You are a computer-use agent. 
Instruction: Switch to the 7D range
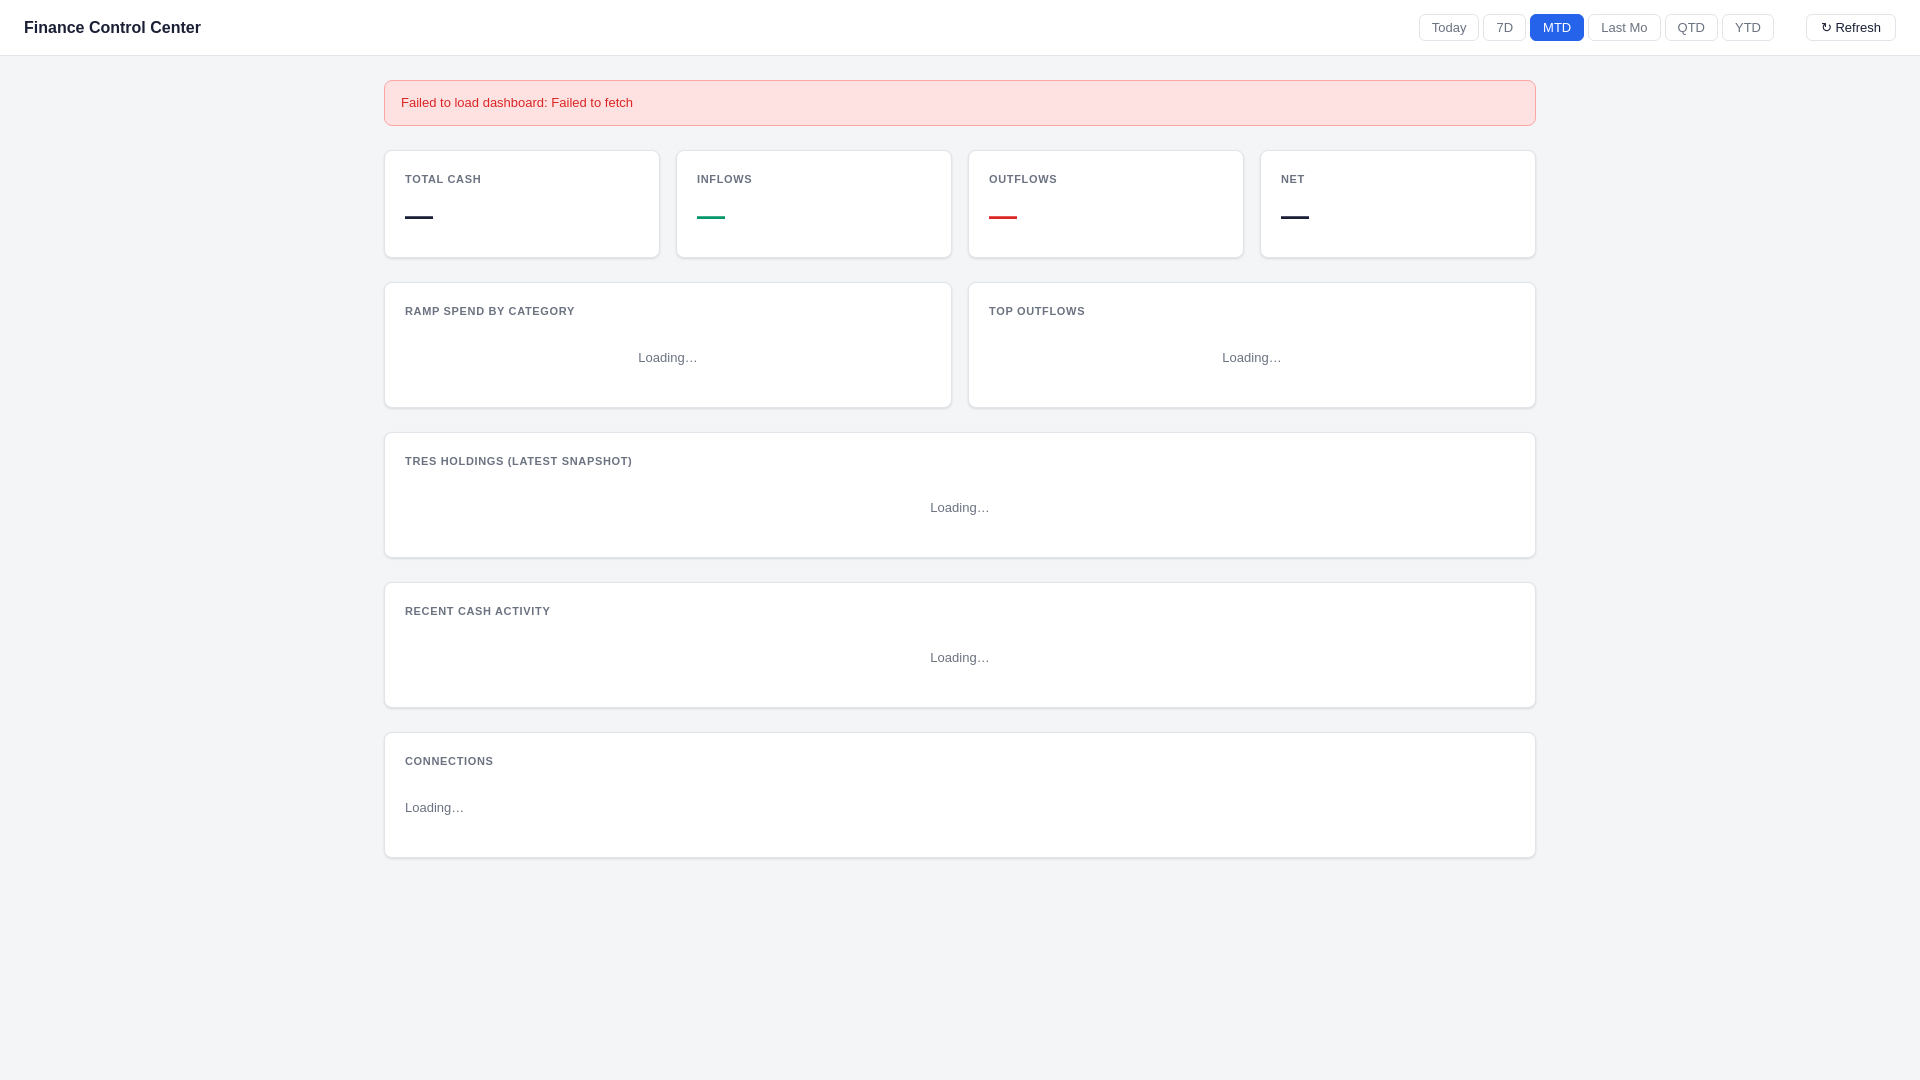coord(1504,28)
